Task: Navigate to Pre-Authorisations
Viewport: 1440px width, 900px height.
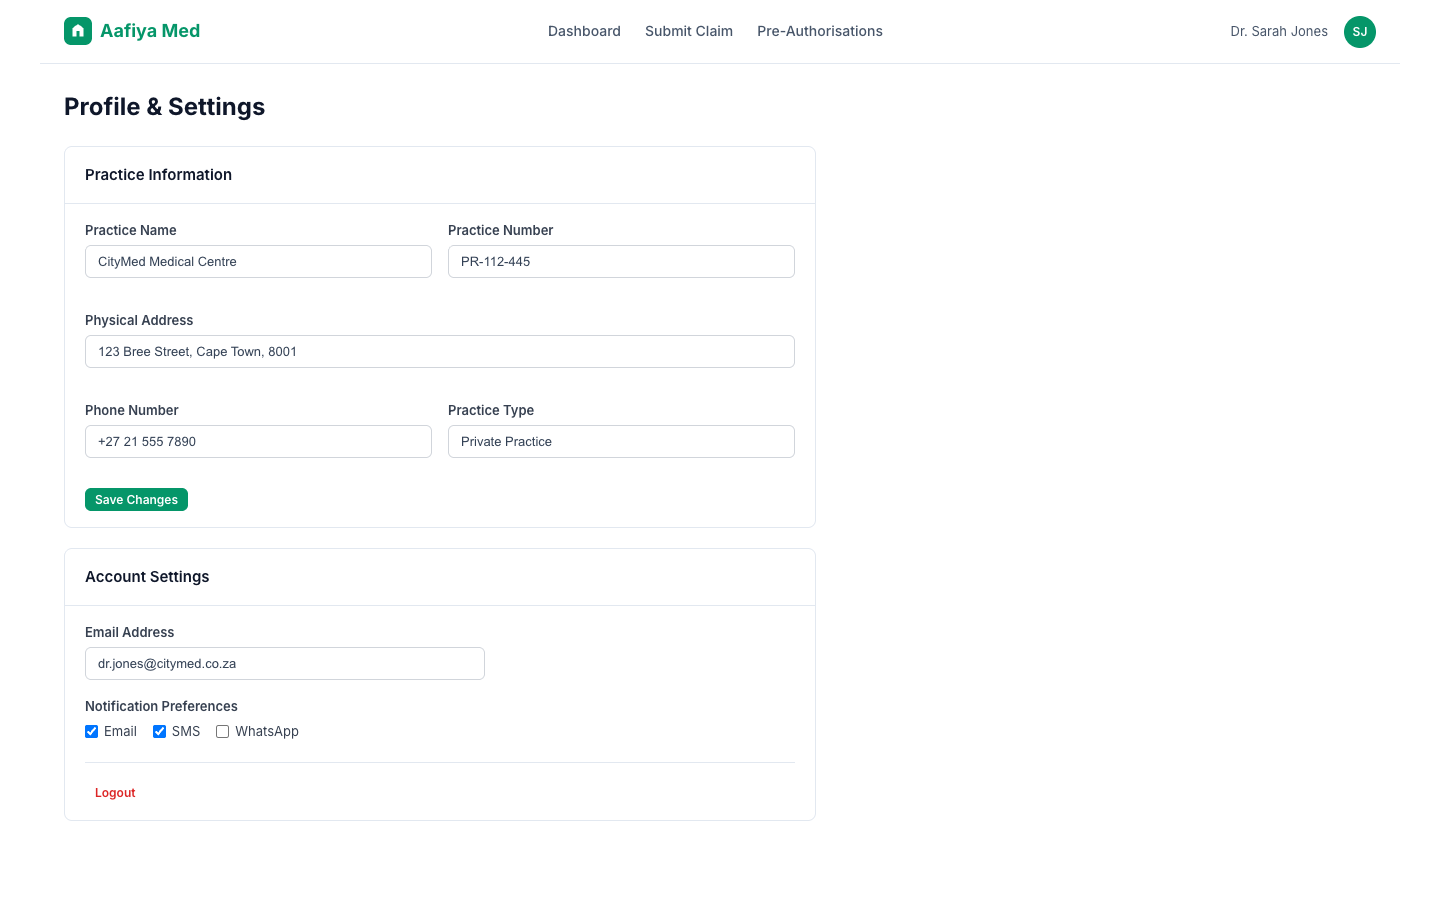Action: (x=820, y=31)
